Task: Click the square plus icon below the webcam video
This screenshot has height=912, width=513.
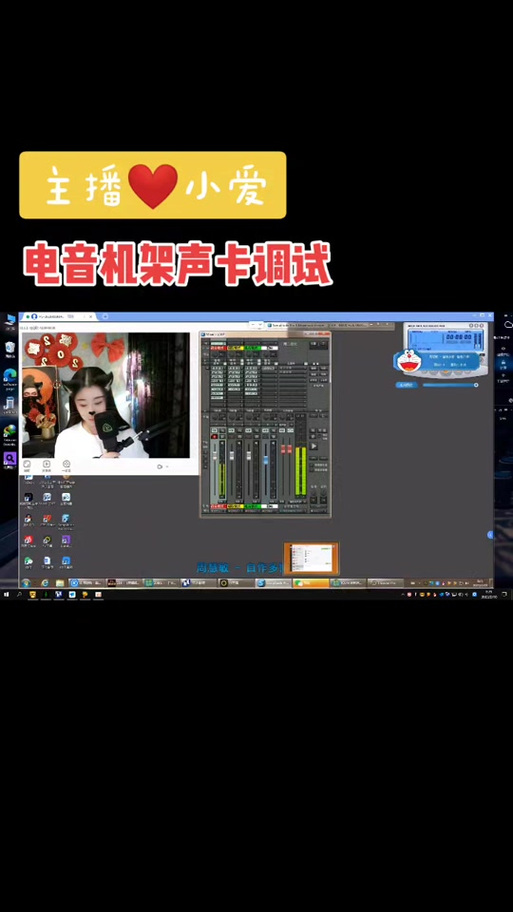Action: (x=47, y=464)
